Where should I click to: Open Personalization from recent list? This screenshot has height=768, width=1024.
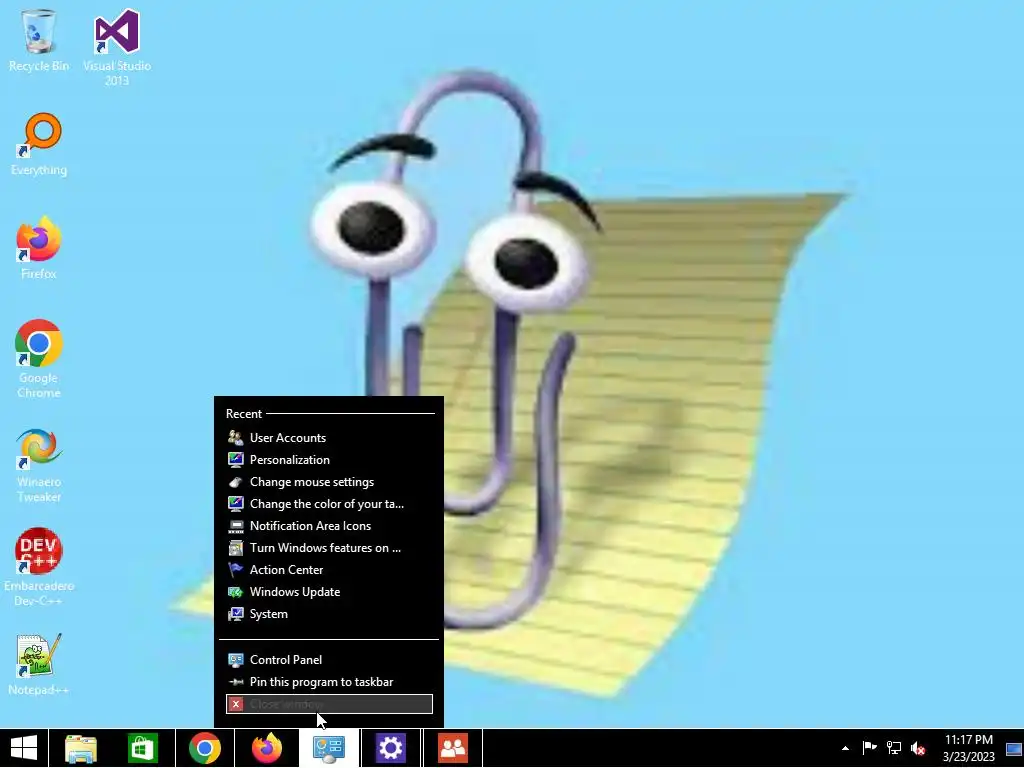coord(329,460)
